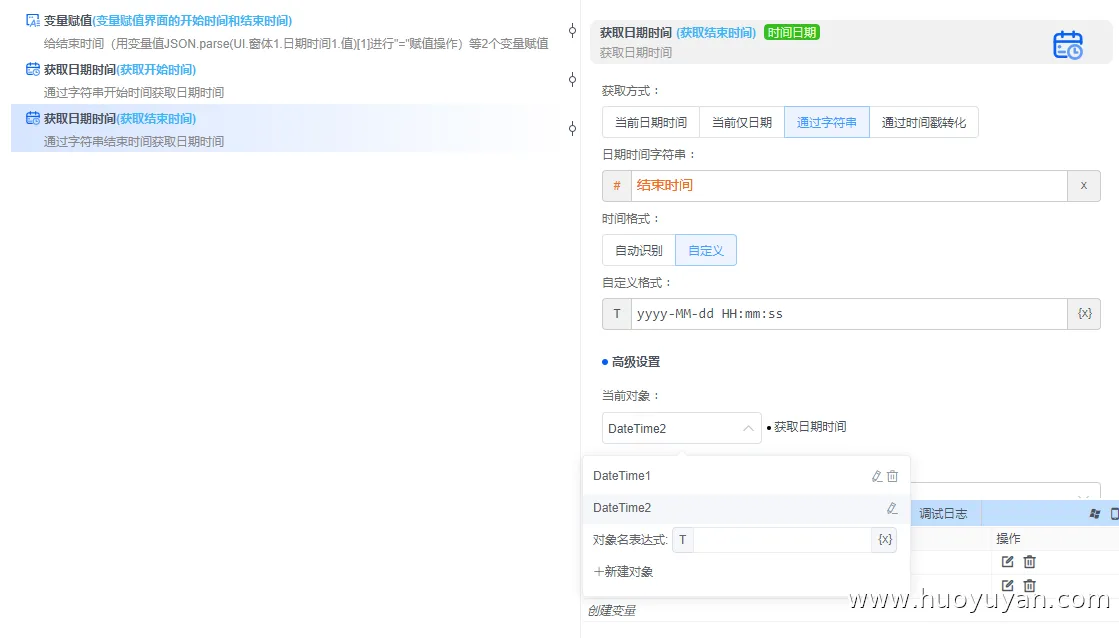Click the green 时间日期 tag
Viewport: 1119px width, 638px height.
[x=791, y=32]
